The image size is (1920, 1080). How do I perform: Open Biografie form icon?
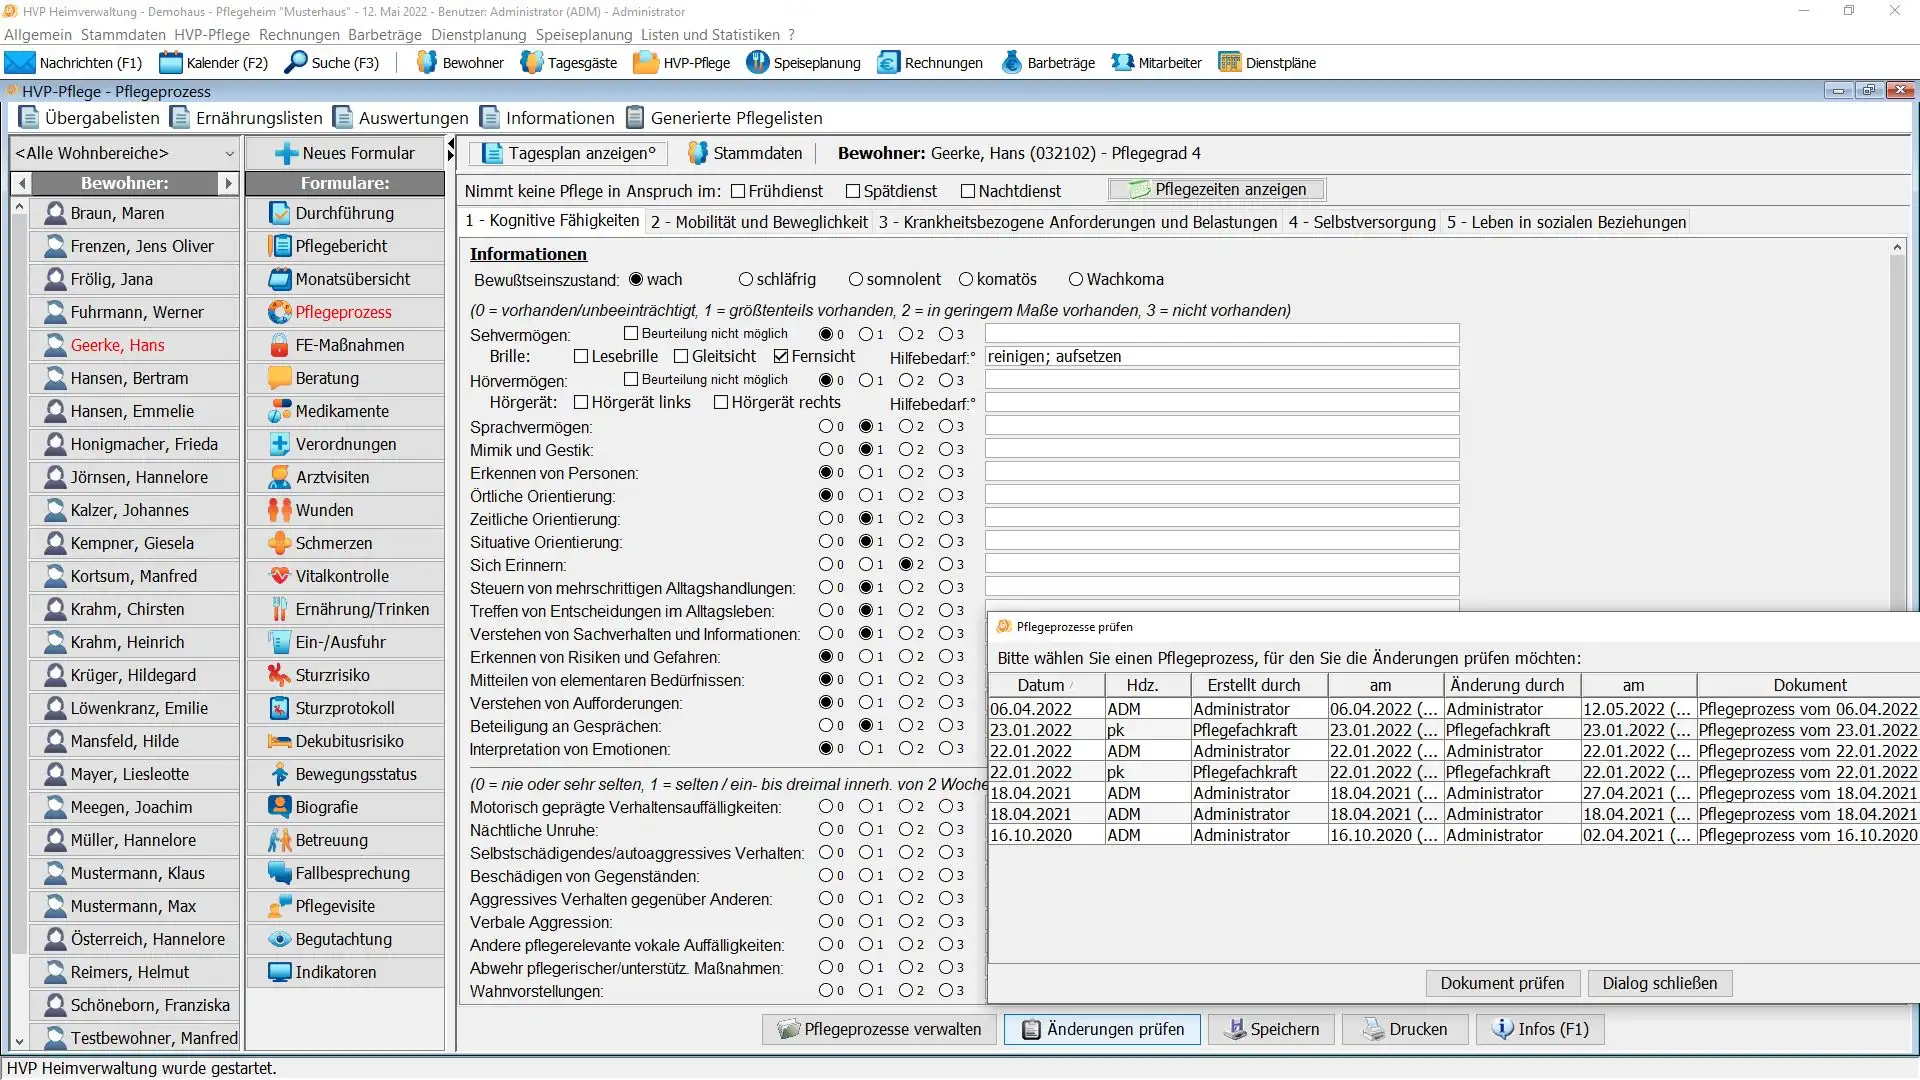(x=280, y=807)
